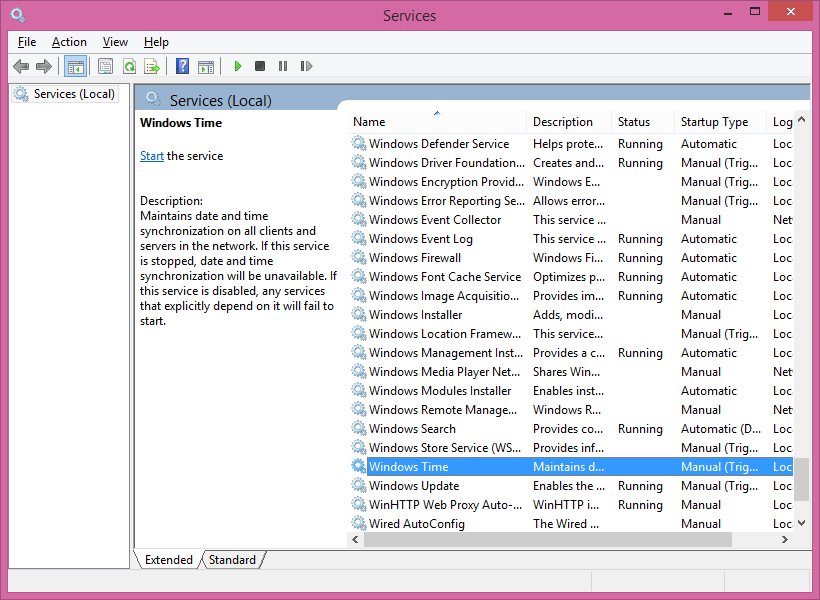The height and width of the screenshot is (600, 820).
Task: Start the Windows Time service using the toolbar
Action: (237, 66)
